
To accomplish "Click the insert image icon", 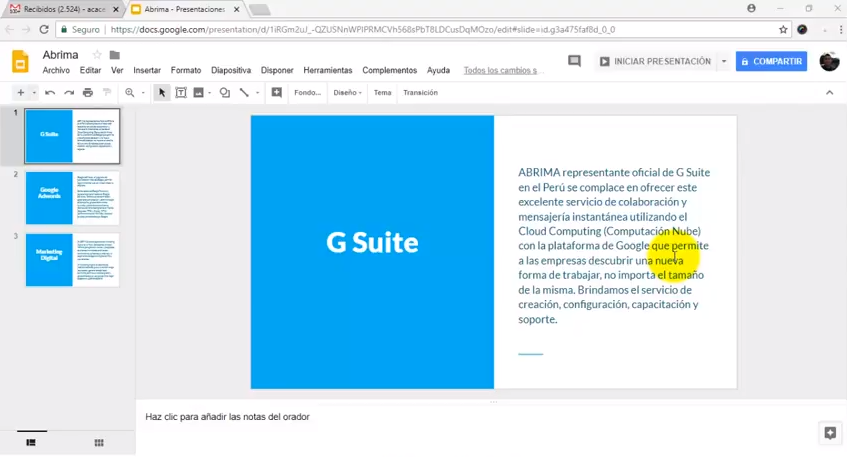I will 199,93.
